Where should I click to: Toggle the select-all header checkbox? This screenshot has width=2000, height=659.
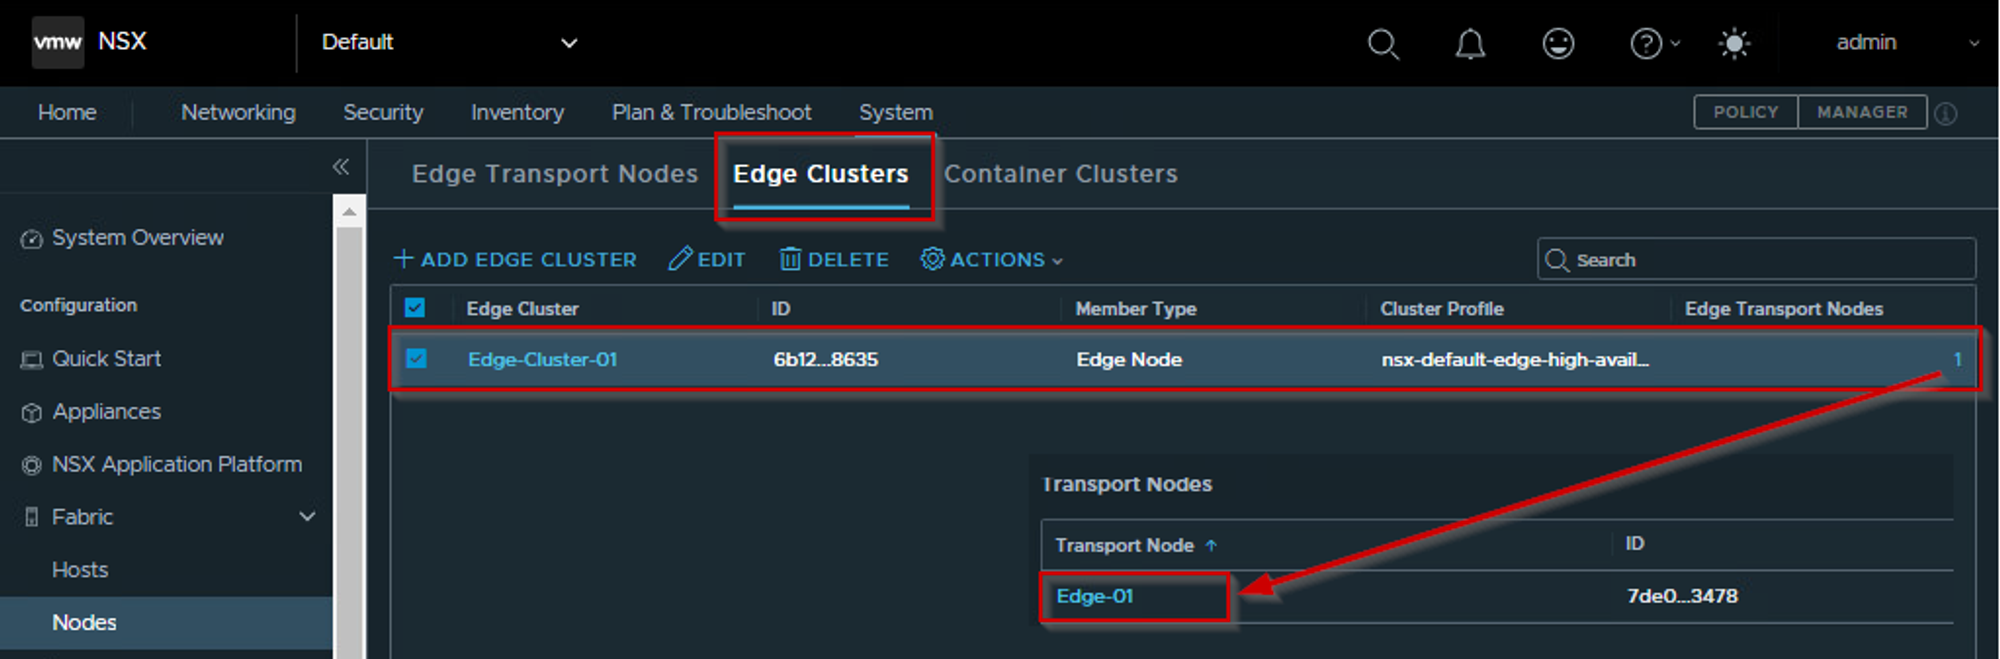(415, 308)
